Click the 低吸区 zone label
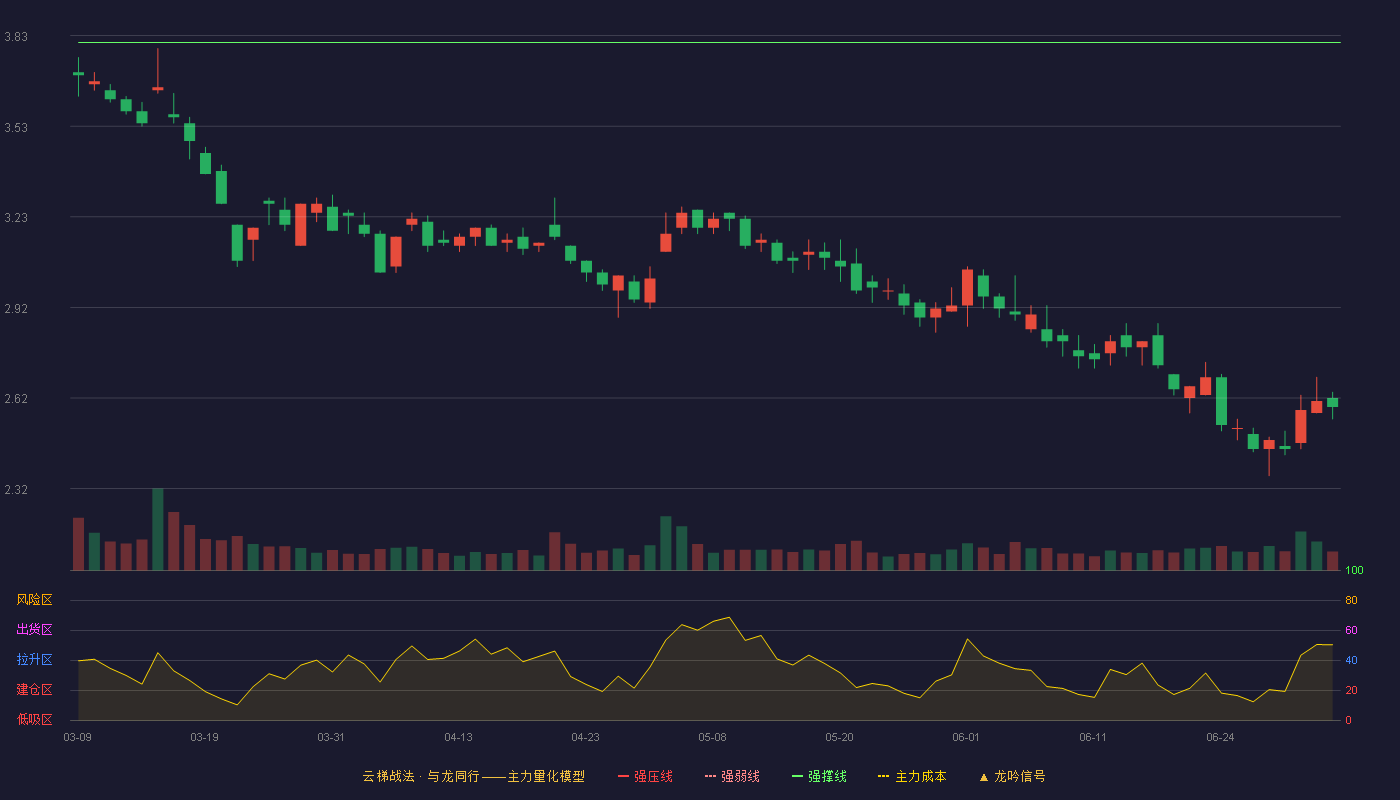 click(34, 719)
